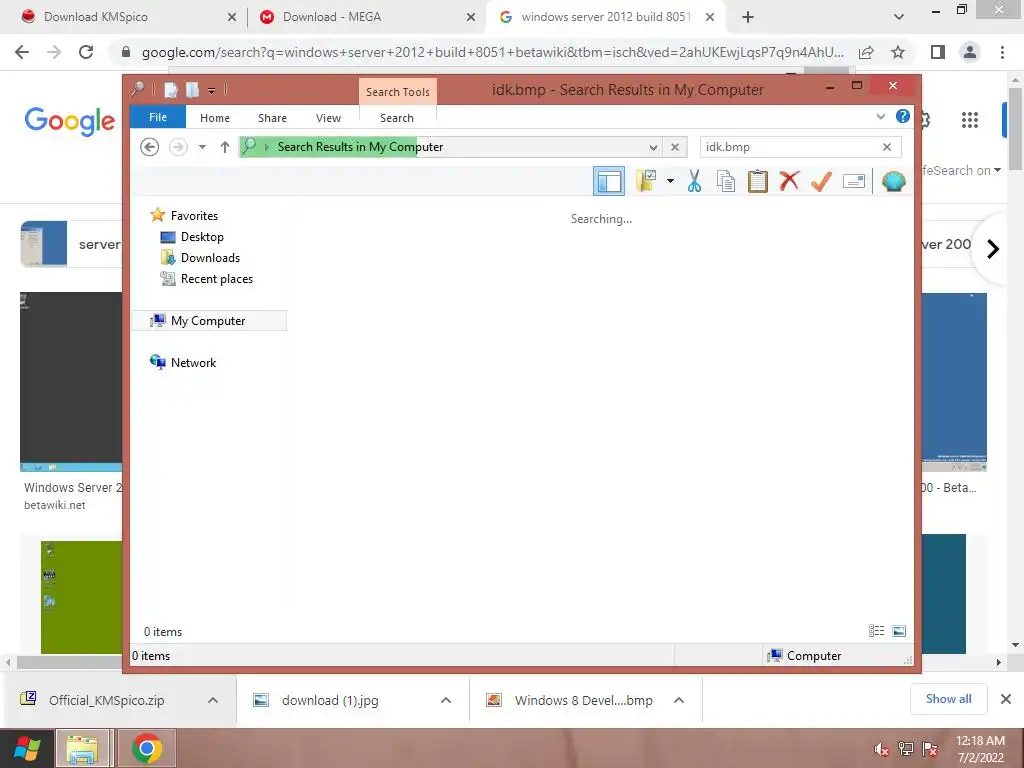Click the blue shell icon in toolbar
Screen dimensions: 1024x768
click(x=893, y=181)
